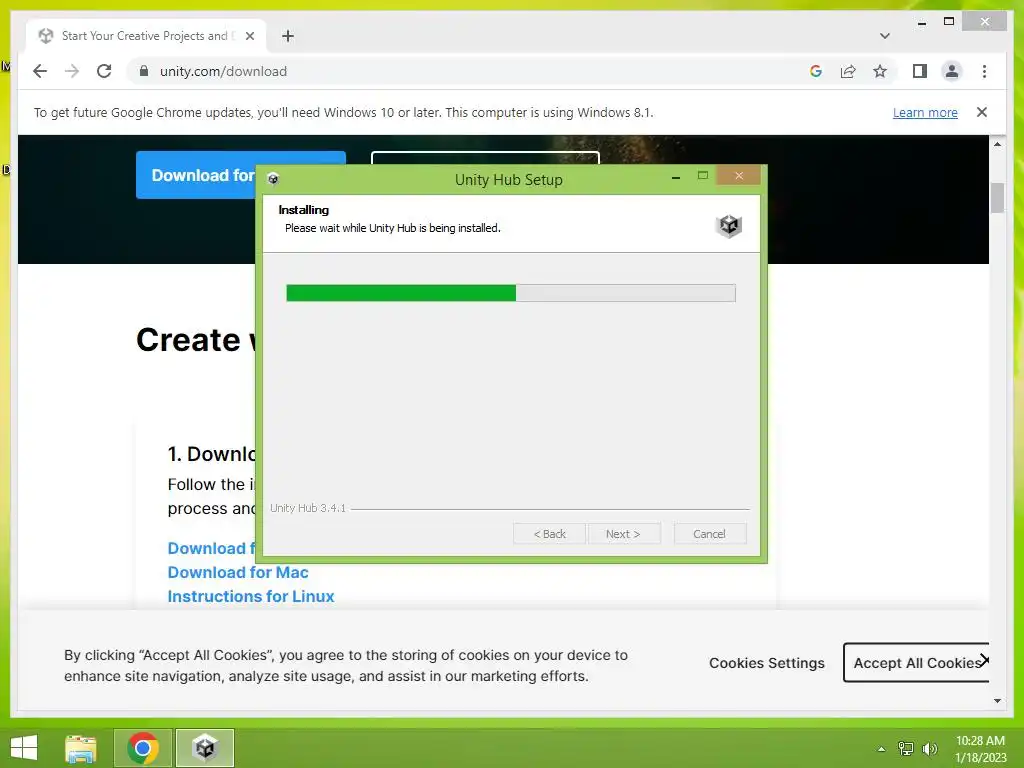Minimize the Chrome window
Screen dimensions: 1024x768
coord(921,22)
